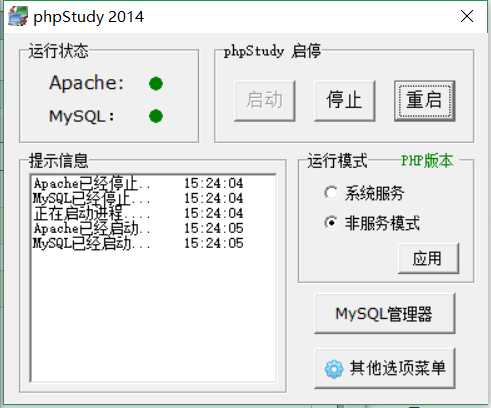Image resolution: width=491 pixels, height=408 pixels.
Task: Click the phpStudy app icon in title bar
Action: [x=18, y=16]
